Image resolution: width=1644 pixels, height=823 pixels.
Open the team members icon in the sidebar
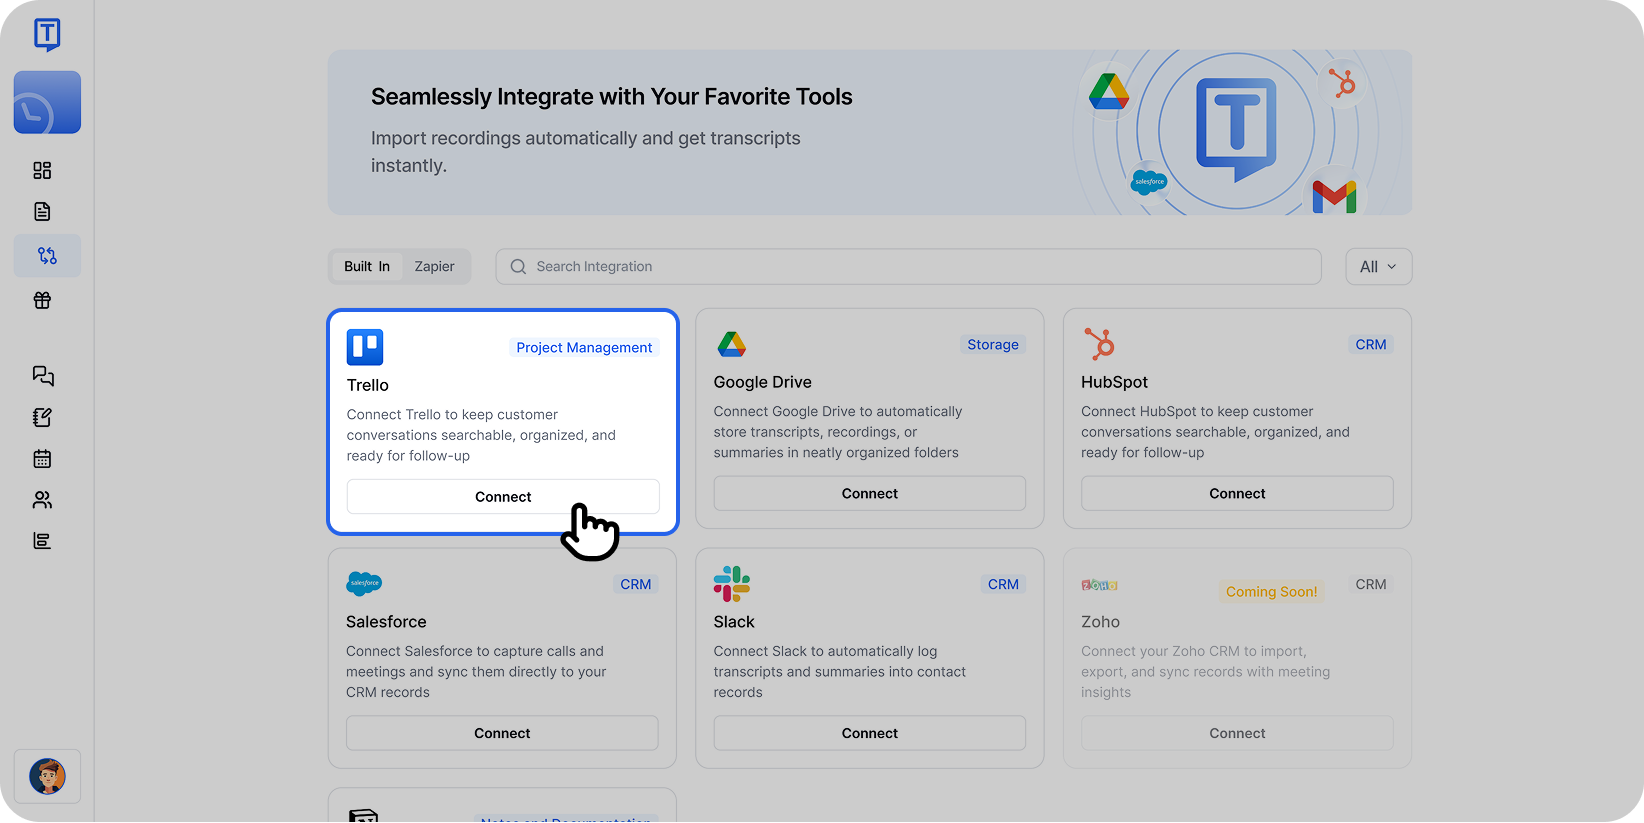click(42, 500)
